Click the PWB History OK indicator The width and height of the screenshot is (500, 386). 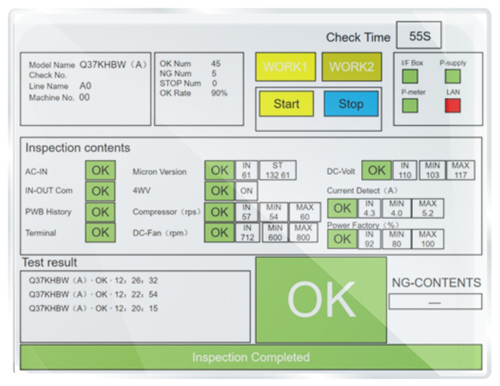pyautogui.click(x=100, y=212)
